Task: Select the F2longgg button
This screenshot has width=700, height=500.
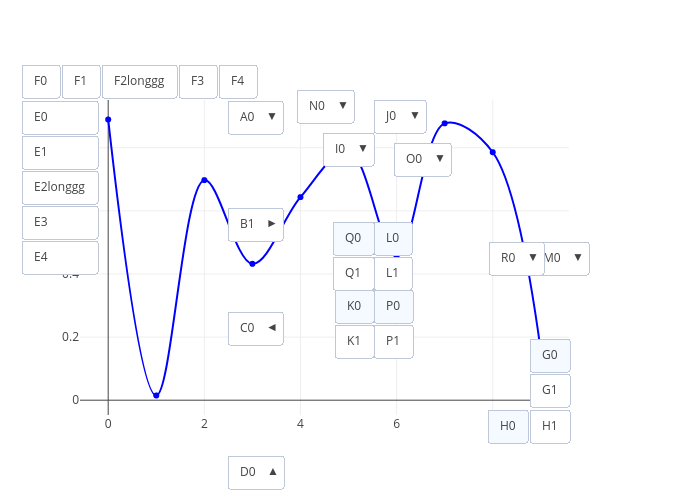Action: pyautogui.click(x=140, y=82)
